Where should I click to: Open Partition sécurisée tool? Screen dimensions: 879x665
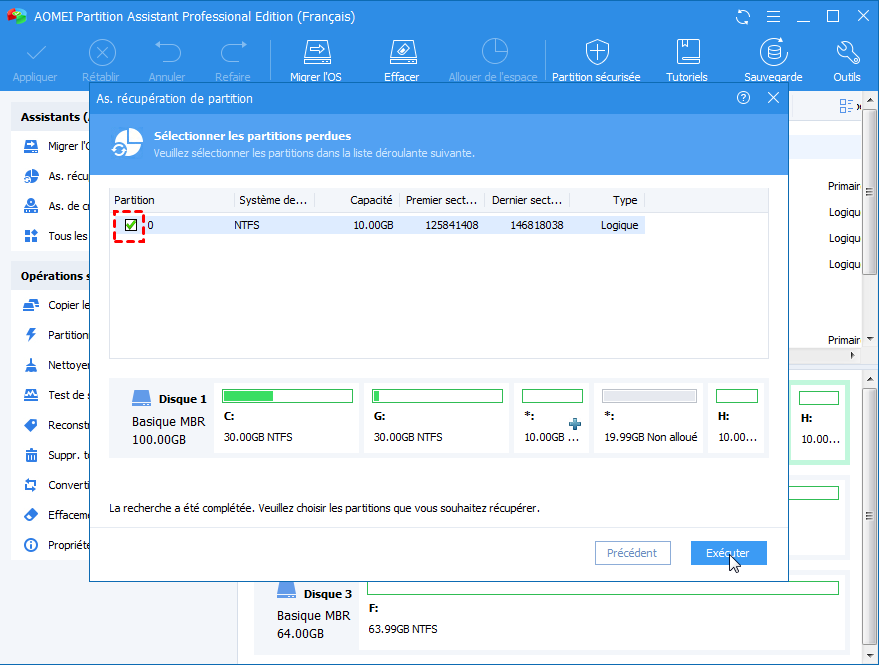596,61
